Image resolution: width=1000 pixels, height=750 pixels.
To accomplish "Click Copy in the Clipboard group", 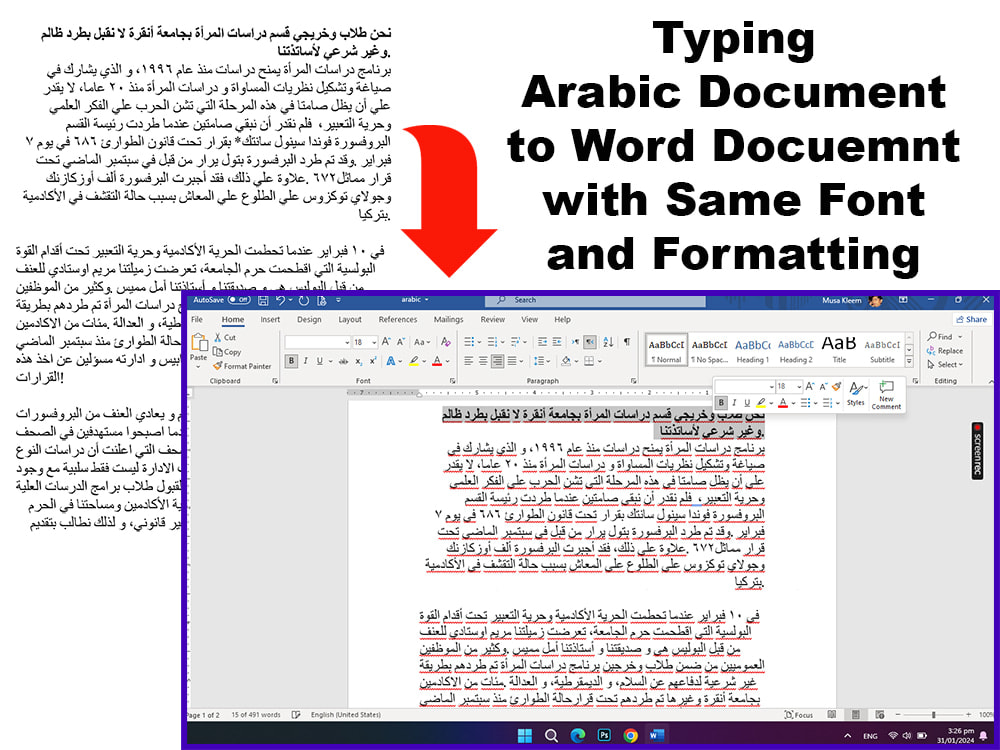I will point(227,353).
